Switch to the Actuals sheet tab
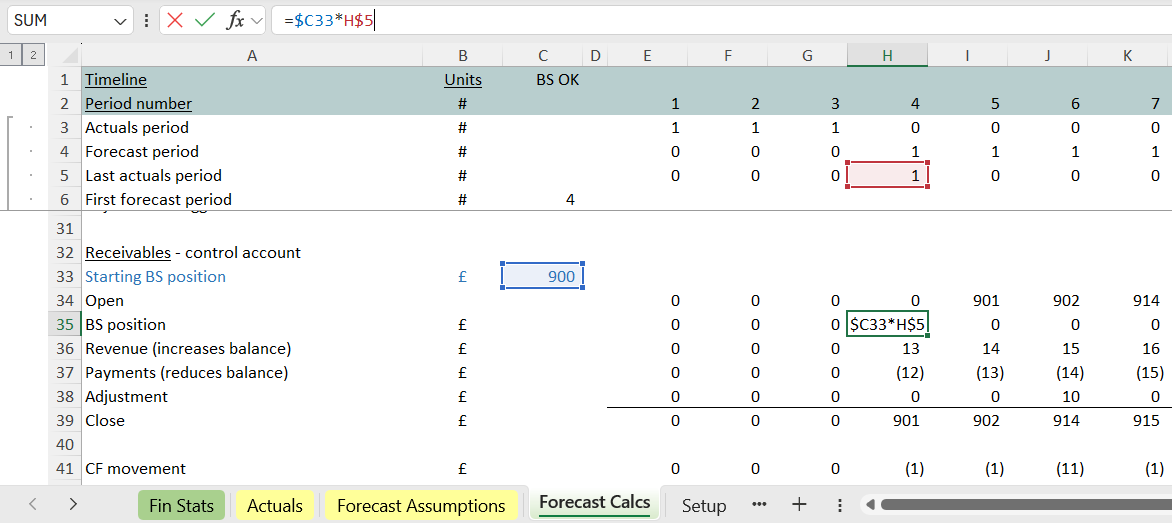The image size is (1172, 523). point(275,505)
